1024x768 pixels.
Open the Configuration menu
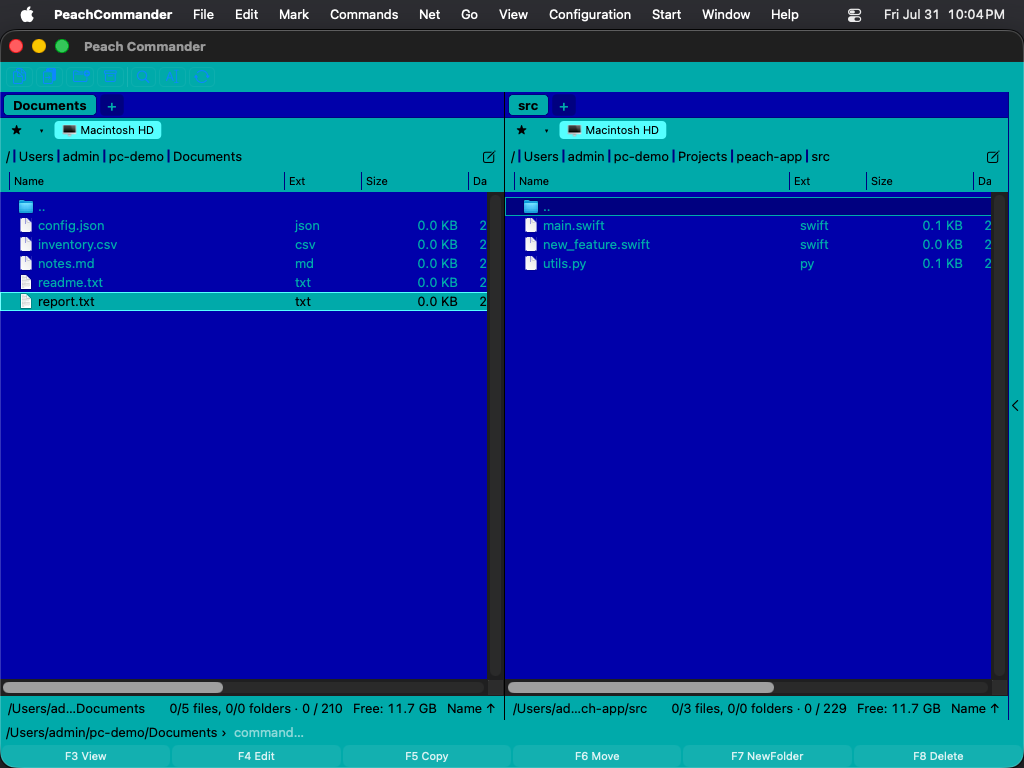point(590,14)
